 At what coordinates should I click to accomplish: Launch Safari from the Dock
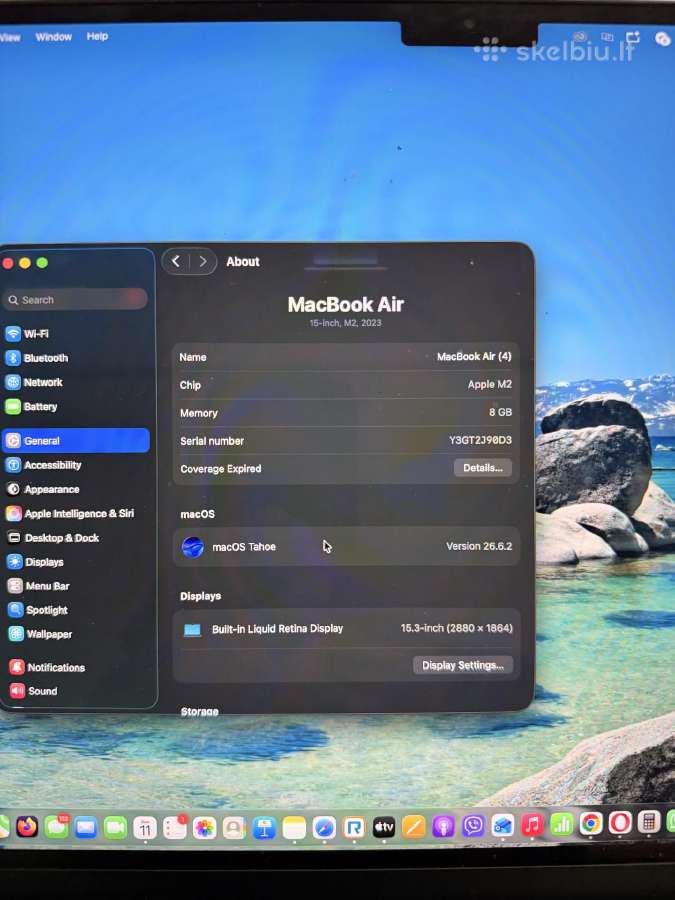324,828
